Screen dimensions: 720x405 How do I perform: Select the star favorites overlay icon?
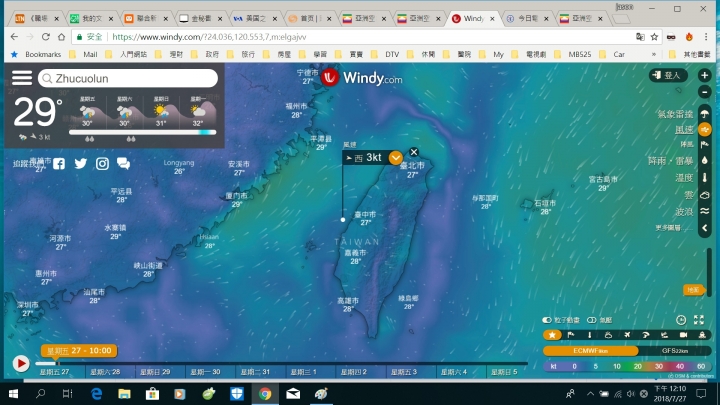click(552, 335)
